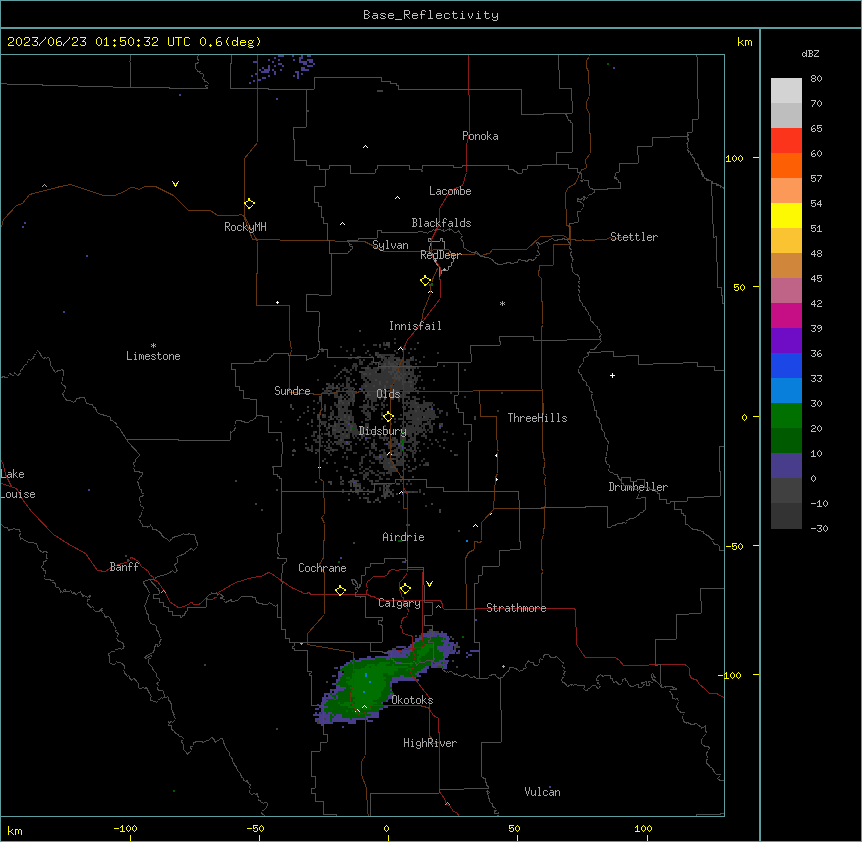Click the Innisfail city label
Viewport: 862px width, 842px height.
415,326
